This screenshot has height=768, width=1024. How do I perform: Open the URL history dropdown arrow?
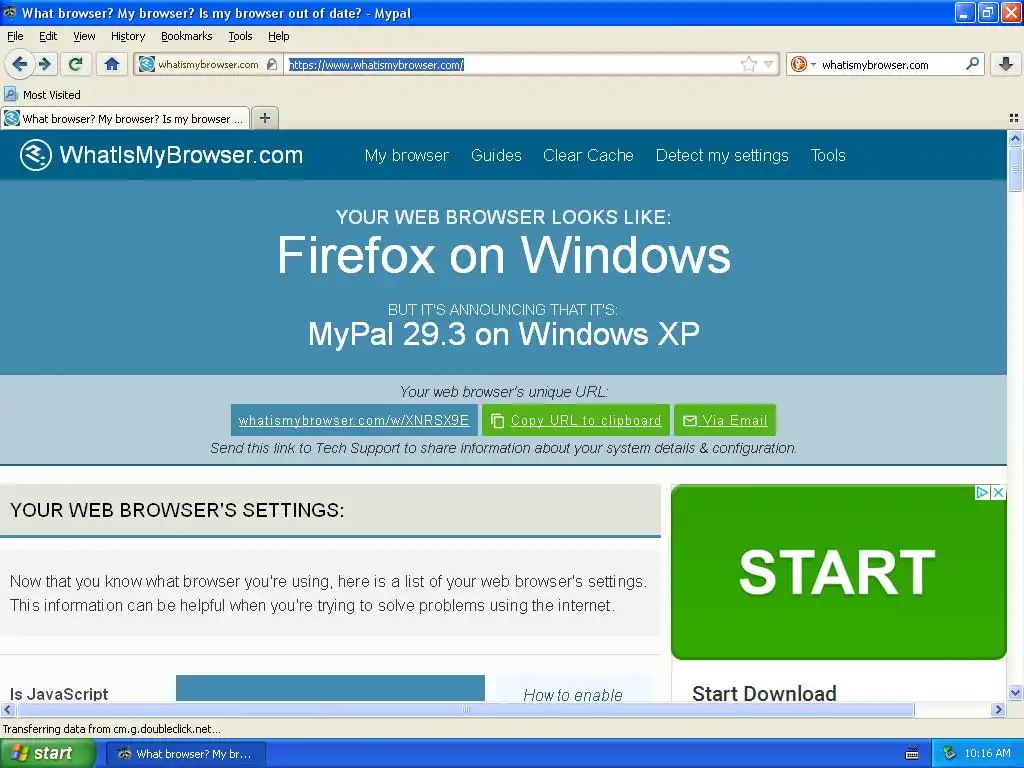[769, 64]
